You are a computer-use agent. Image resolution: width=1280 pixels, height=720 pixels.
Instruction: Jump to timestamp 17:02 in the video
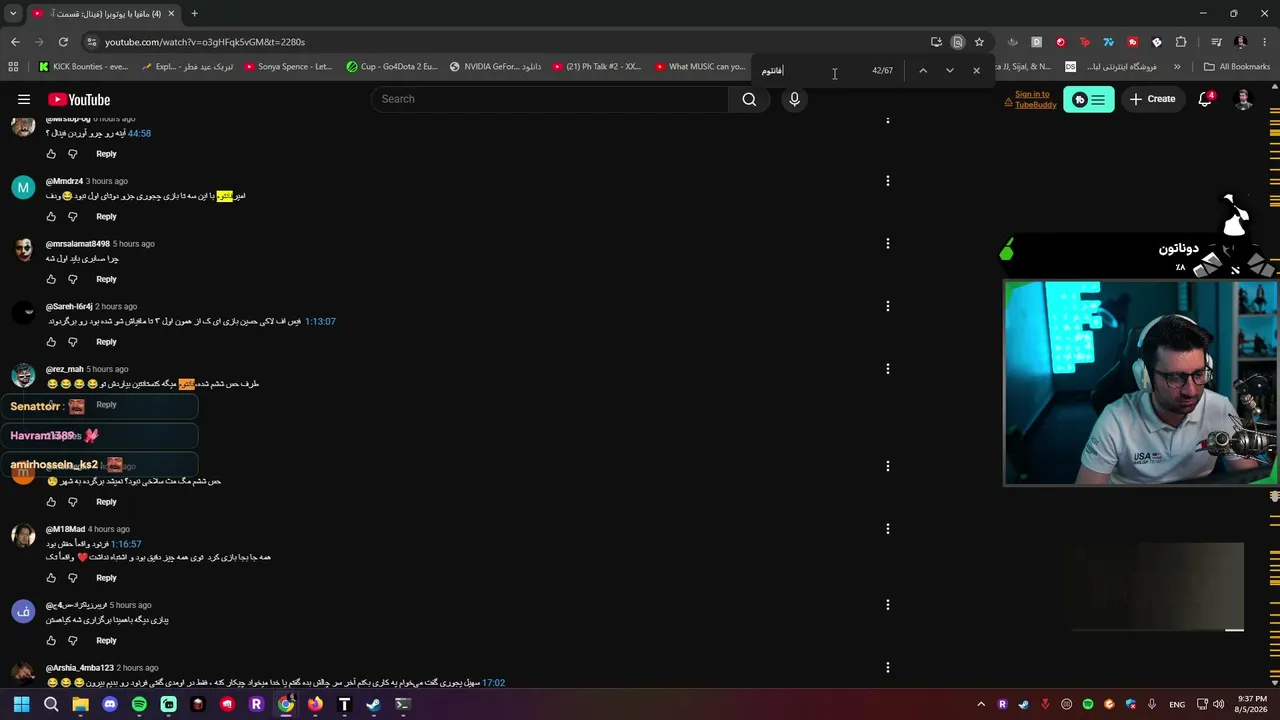pyautogui.click(x=493, y=683)
